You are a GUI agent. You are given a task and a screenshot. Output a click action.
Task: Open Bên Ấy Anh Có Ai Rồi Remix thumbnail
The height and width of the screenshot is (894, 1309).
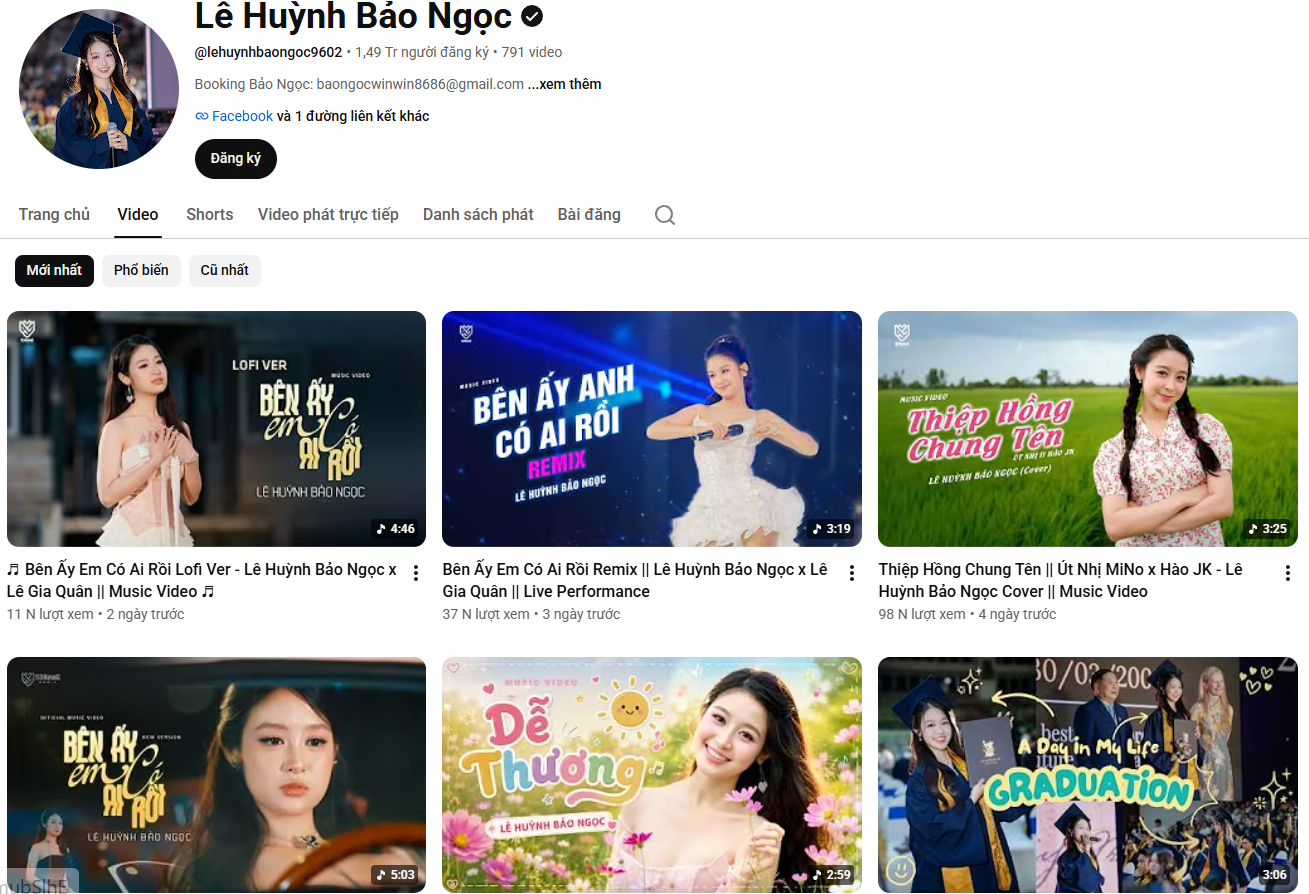point(652,429)
